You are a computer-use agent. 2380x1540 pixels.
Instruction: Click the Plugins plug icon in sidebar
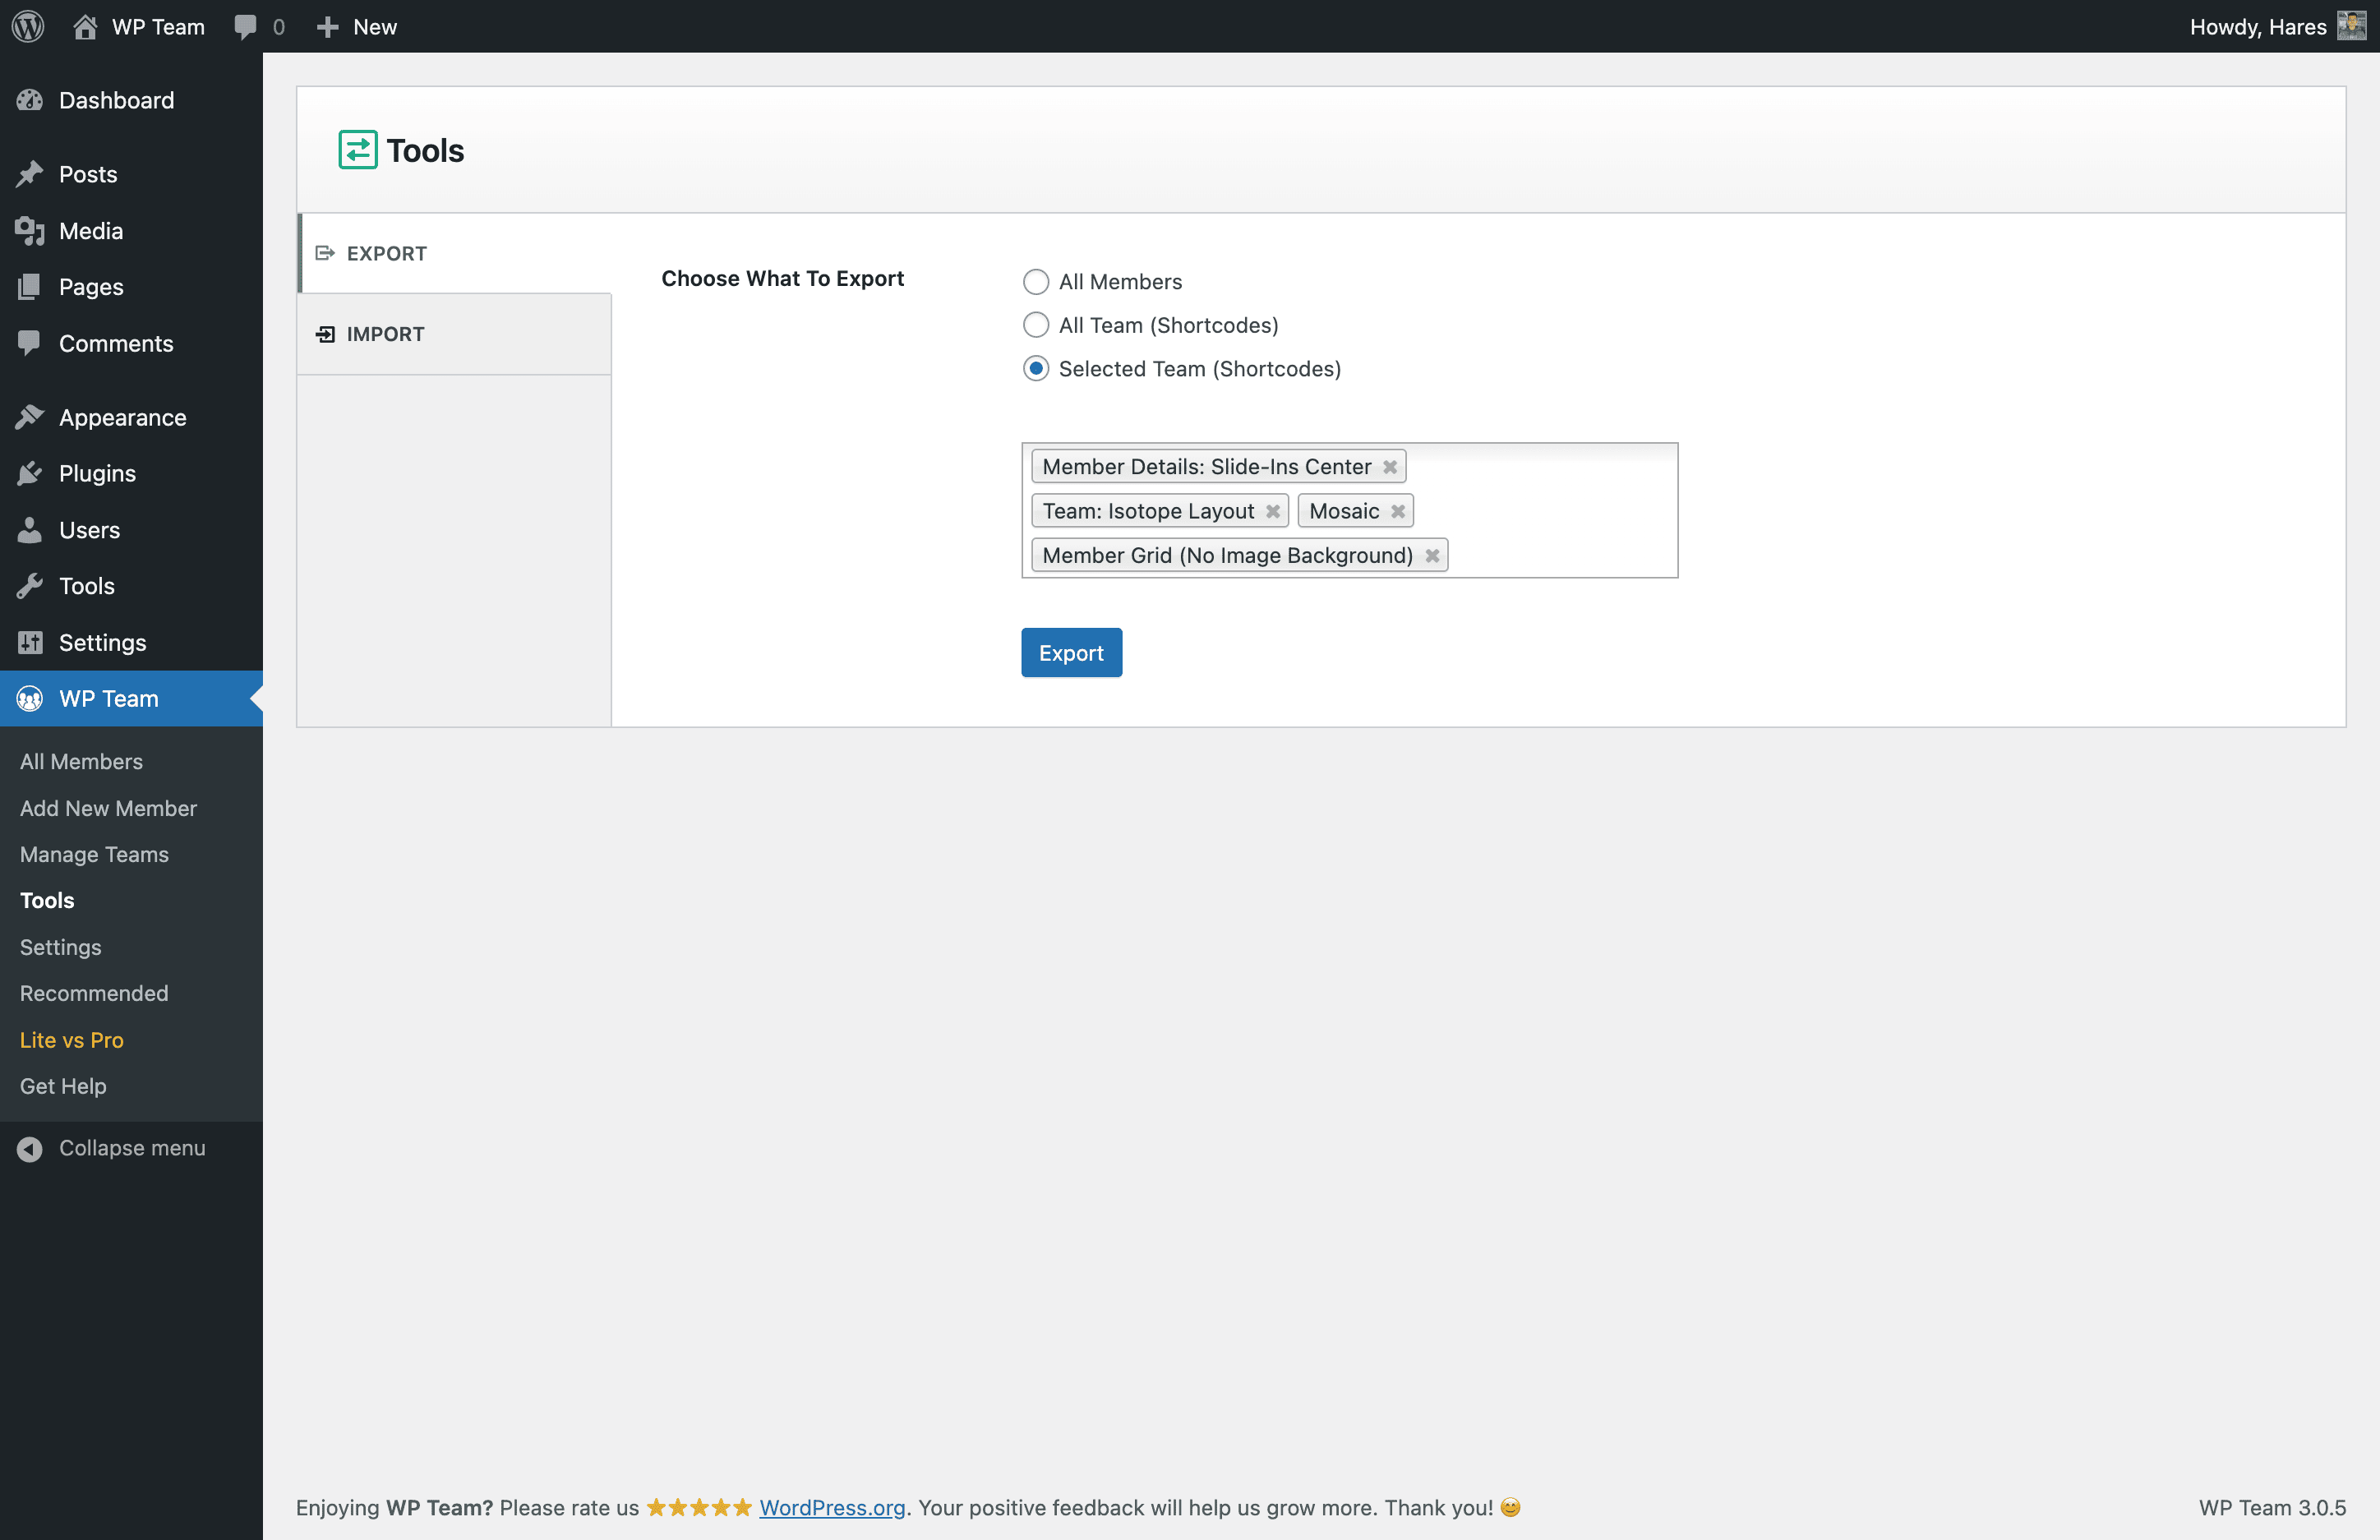click(30, 473)
